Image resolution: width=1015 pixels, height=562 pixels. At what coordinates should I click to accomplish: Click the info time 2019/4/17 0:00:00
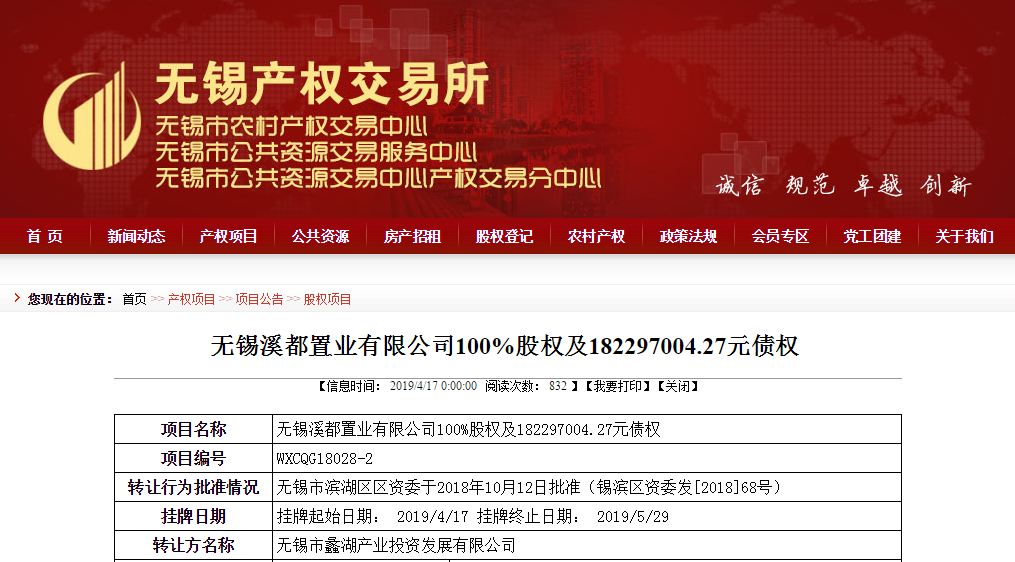(433, 387)
